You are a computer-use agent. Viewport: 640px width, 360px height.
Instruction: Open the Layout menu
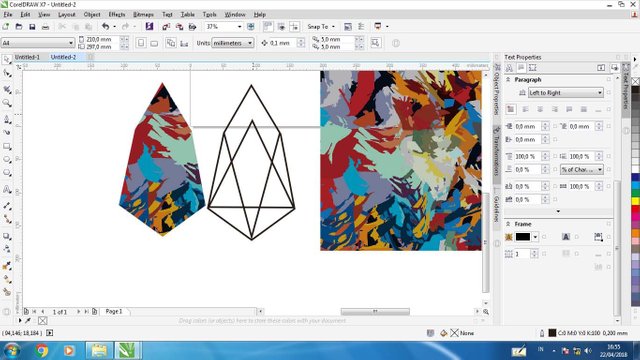tap(67, 14)
